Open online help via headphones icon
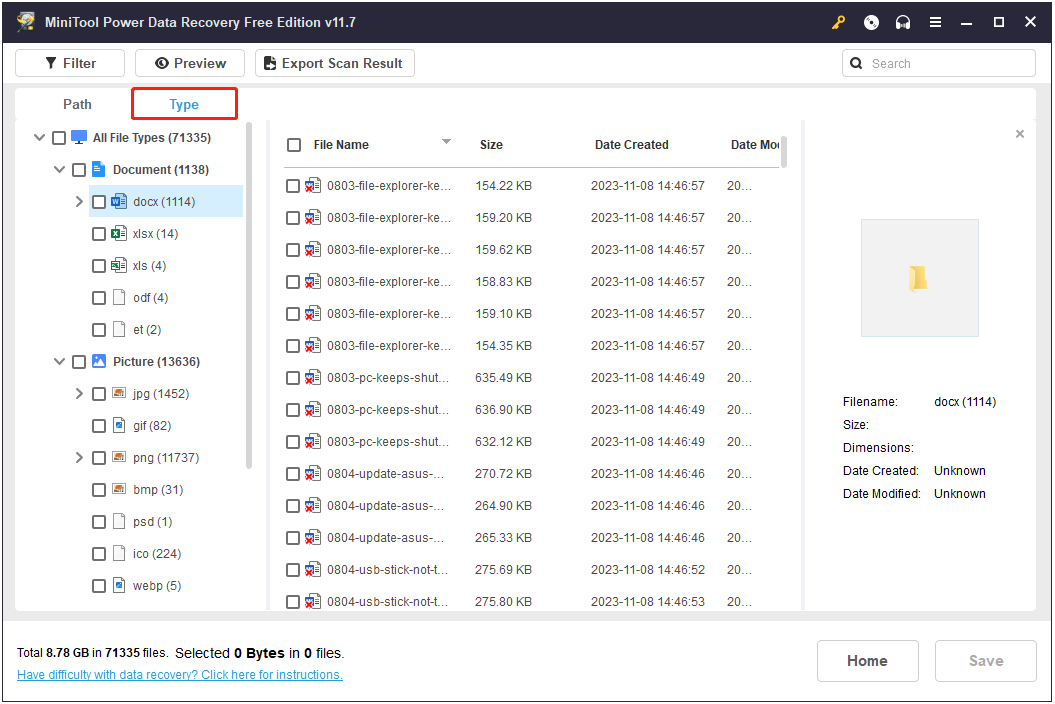This screenshot has height=704, width=1055. (902, 21)
